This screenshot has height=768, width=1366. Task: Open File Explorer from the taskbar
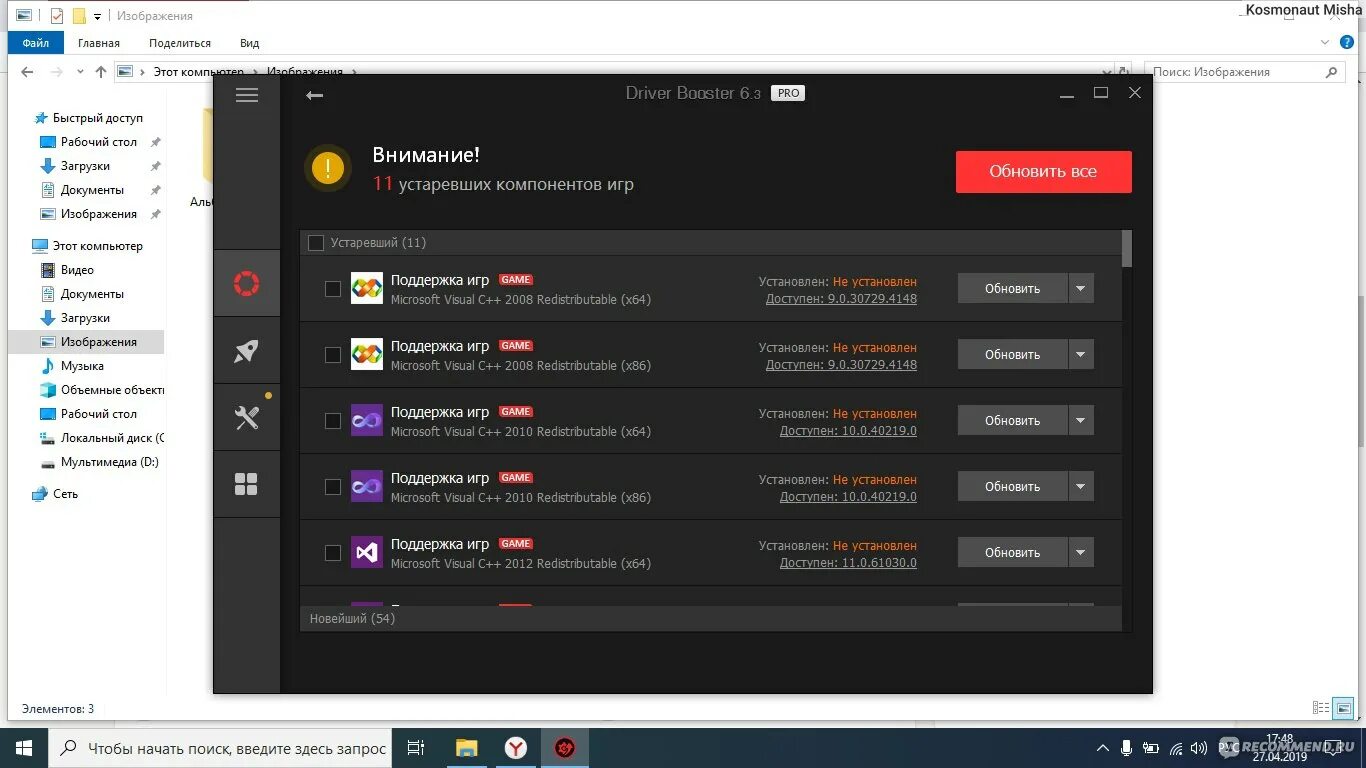pyautogui.click(x=466, y=748)
